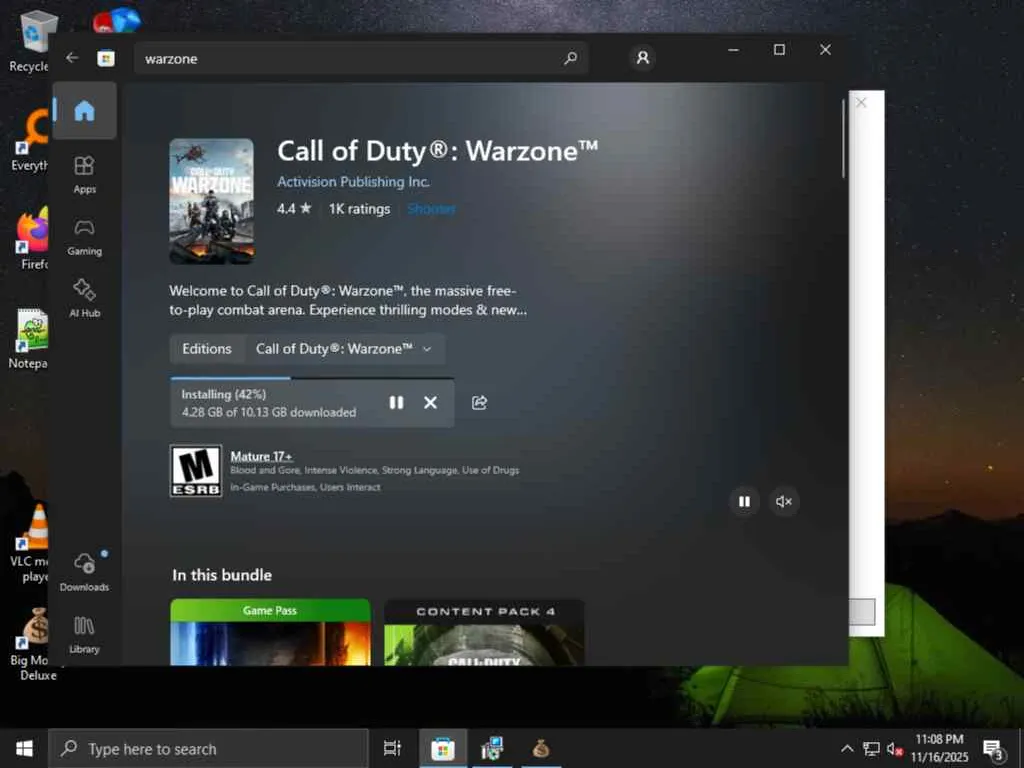Open the user account profile icon
Viewport: 1024px width, 768px height.
pyautogui.click(x=643, y=57)
